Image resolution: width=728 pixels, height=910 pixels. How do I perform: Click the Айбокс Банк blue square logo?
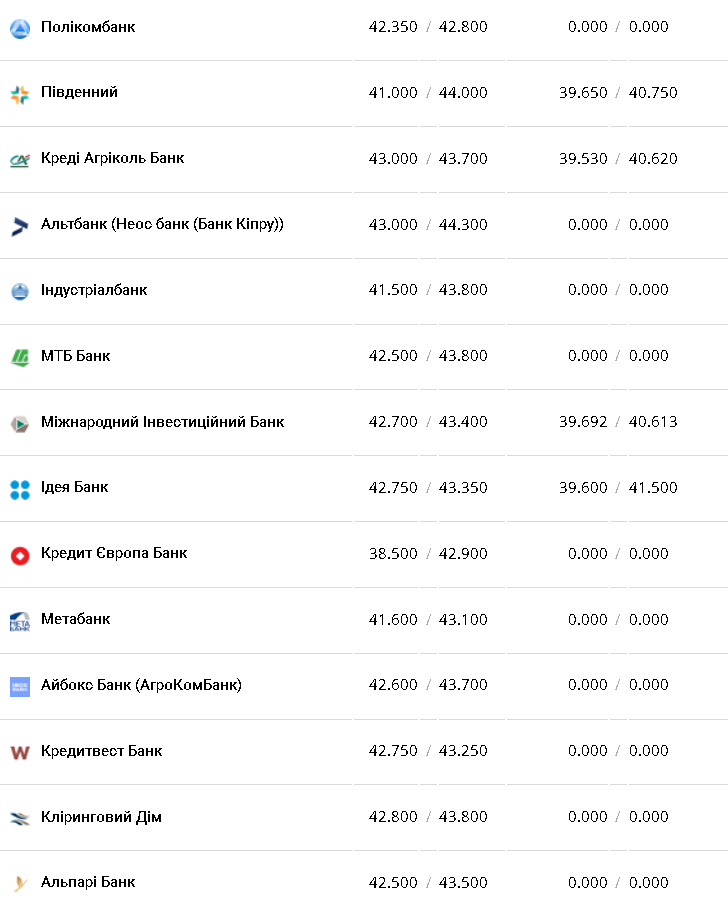[20, 687]
